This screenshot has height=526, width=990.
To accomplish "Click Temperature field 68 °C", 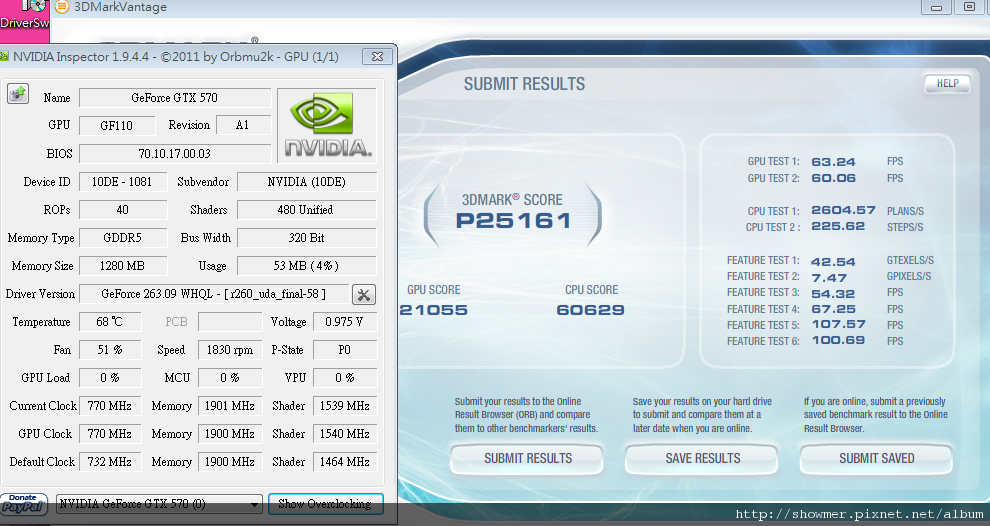I will coord(110,322).
